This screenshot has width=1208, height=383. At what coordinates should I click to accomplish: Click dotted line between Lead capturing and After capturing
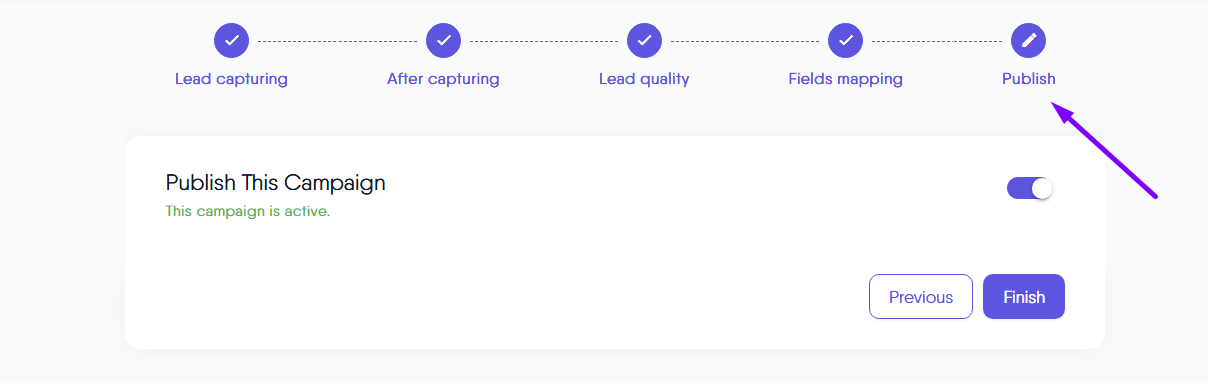click(x=337, y=41)
